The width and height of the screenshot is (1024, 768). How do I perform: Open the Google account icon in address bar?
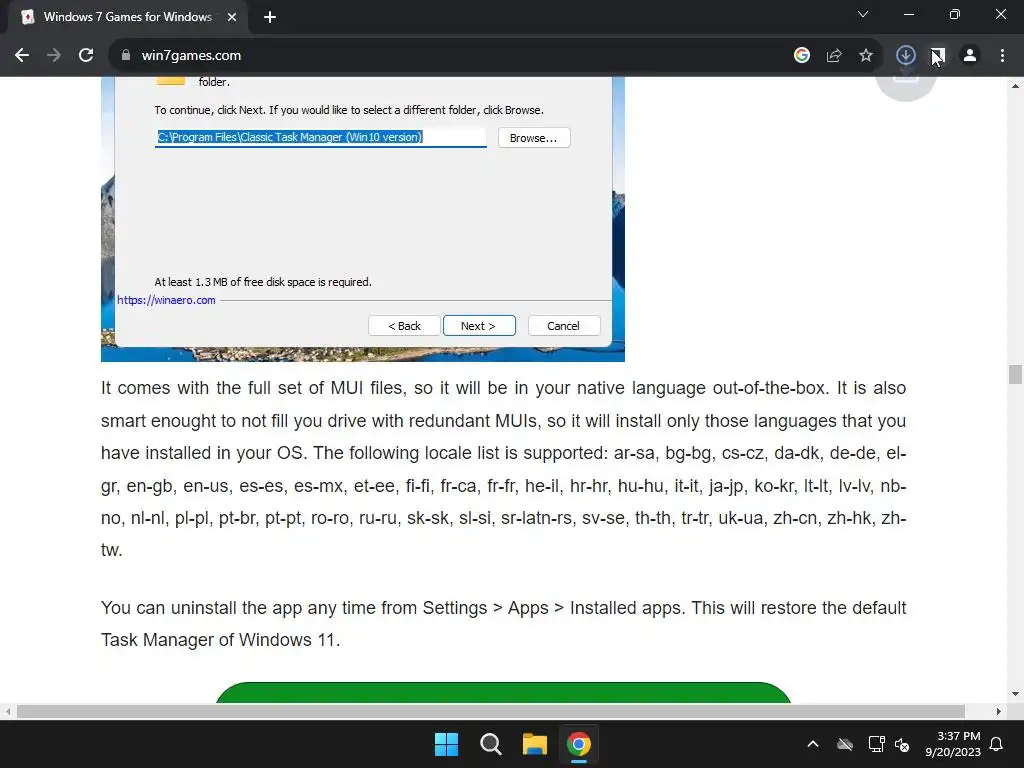pyautogui.click(x=802, y=56)
